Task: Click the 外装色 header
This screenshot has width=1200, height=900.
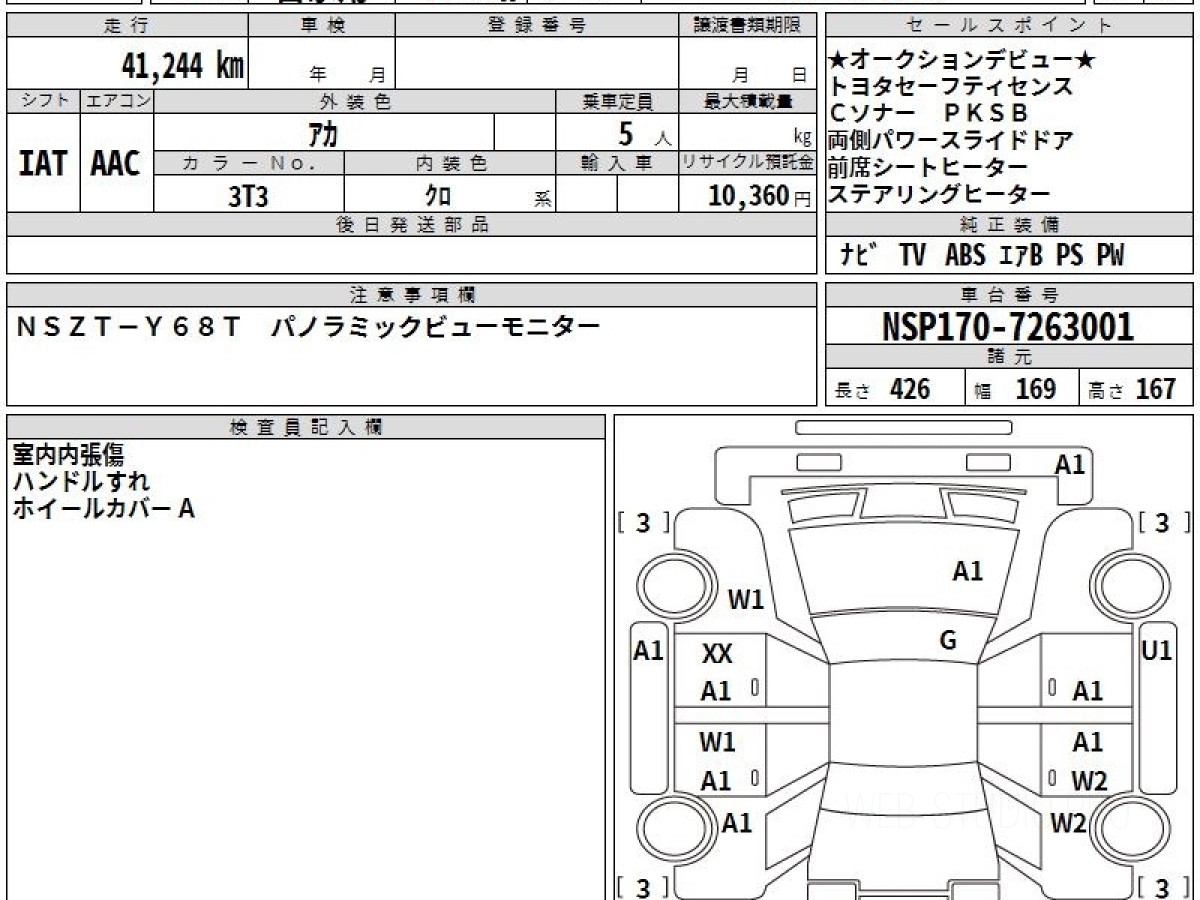Action: 355,101
